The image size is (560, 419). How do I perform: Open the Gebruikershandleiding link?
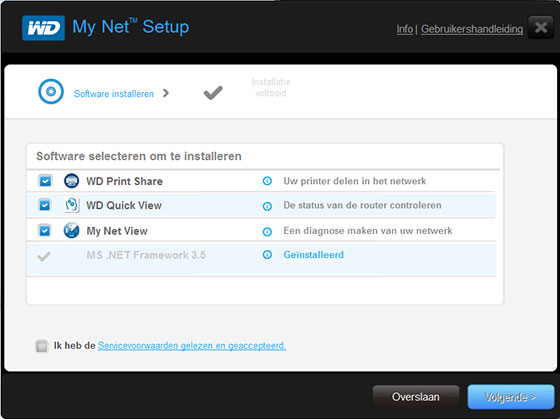[x=472, y=29]
